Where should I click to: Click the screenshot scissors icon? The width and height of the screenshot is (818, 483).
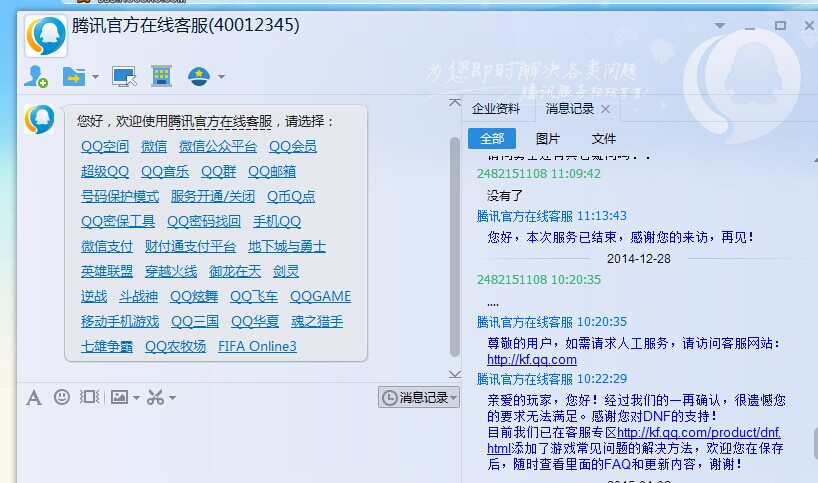155,397
